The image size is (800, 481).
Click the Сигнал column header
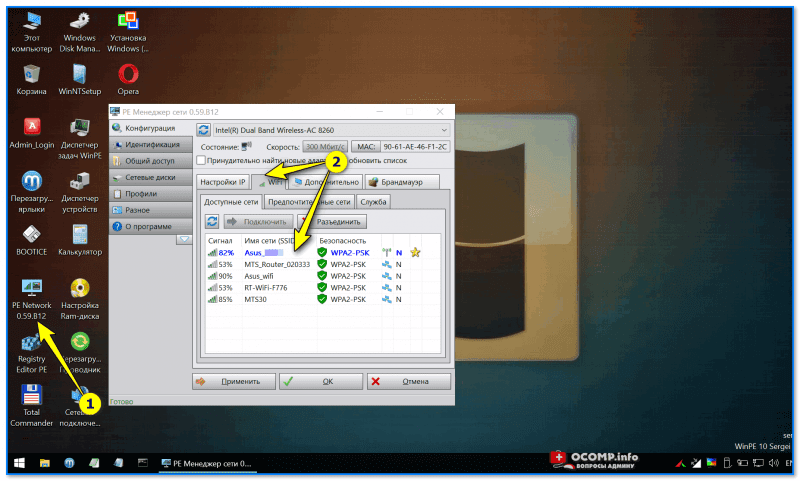pyautogui.click(x=223, y=240)
